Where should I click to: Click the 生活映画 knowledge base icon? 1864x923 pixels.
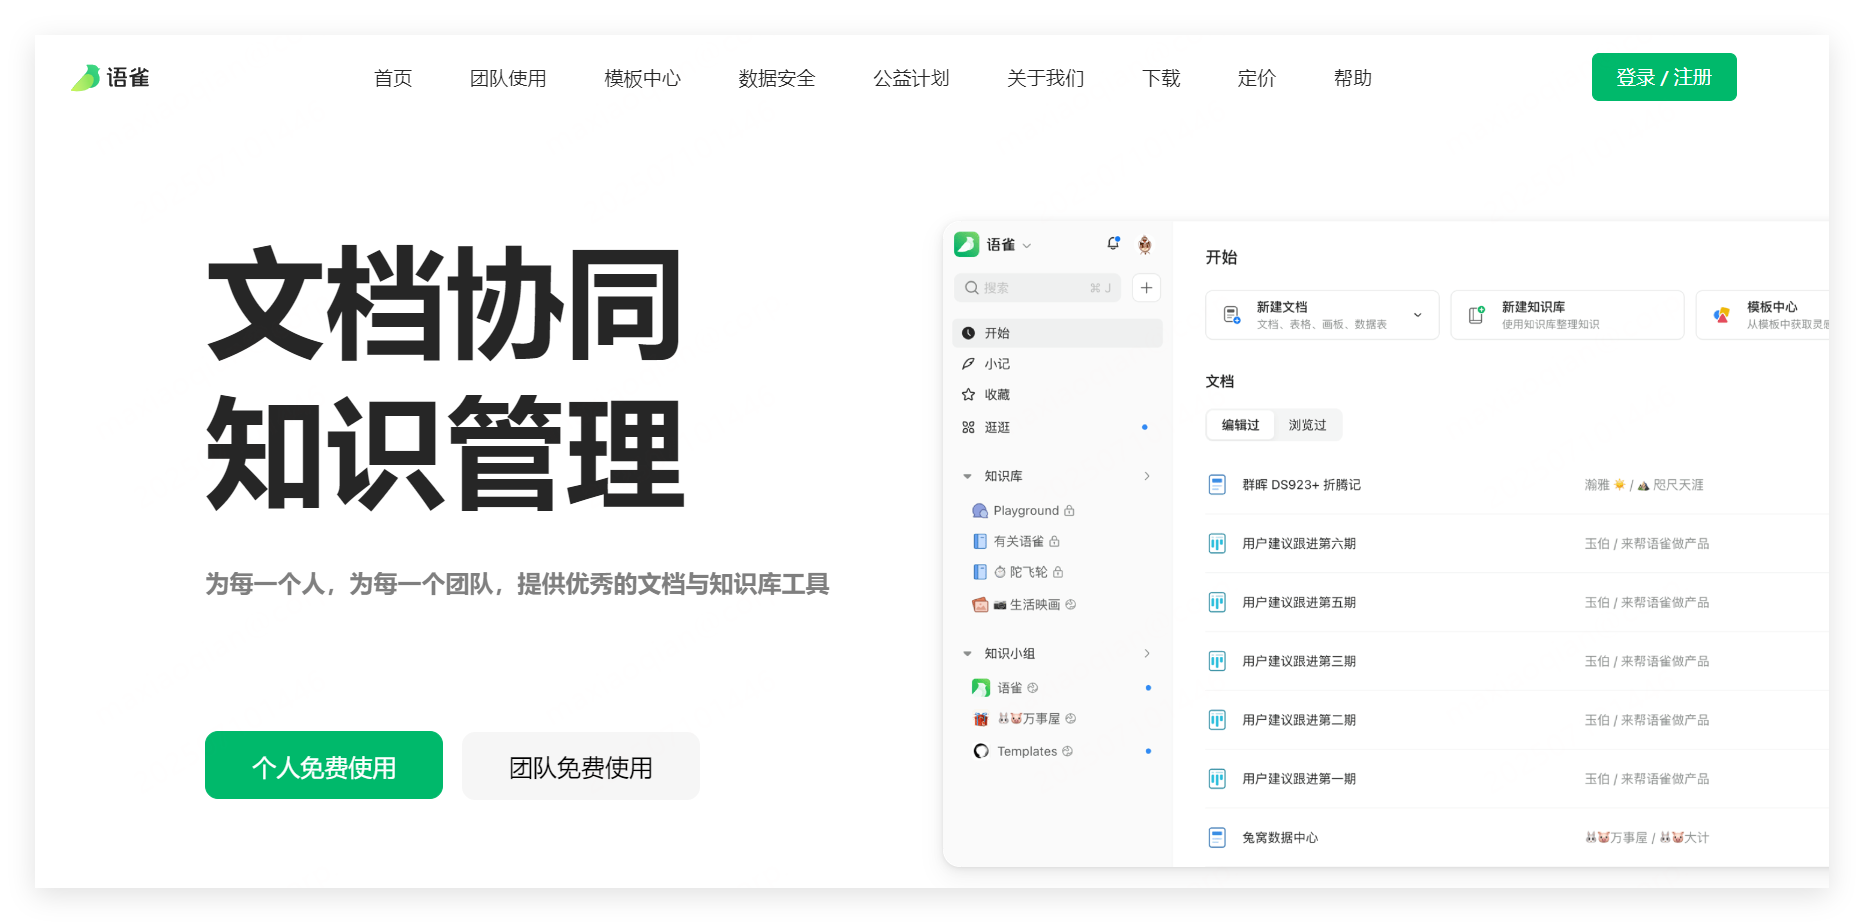tap(980, 605)
